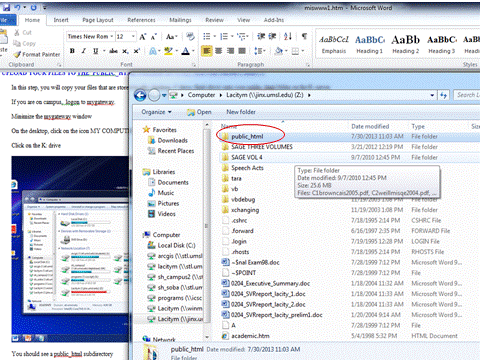The height and width of the screenshot is (360, 480).
Task: Select the Speech Acts folder
Action: (247, 168)
